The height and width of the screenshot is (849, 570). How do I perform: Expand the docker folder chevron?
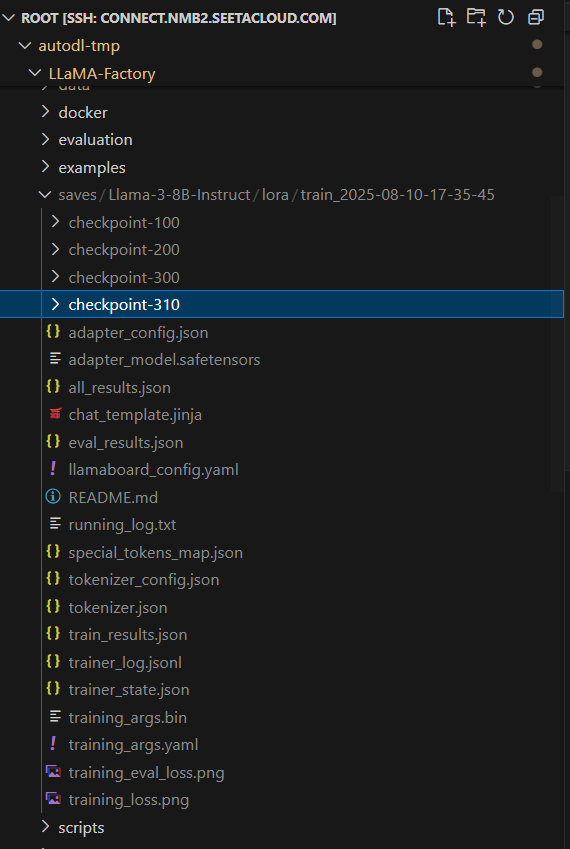click(45, 112)
